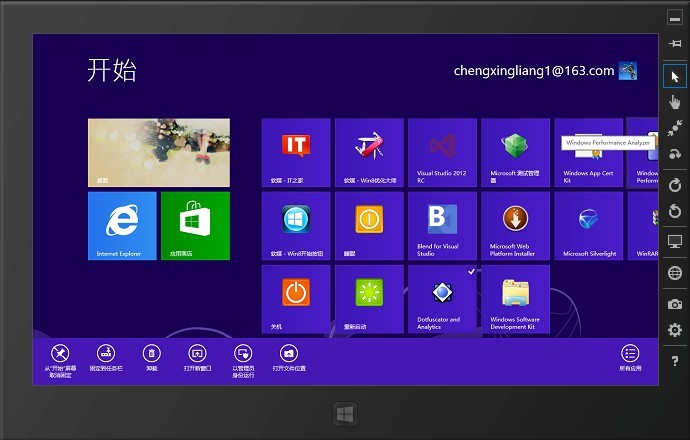Screen dimensions: 690x440
Task: Open the partially visible WinRAR tile
Action: [x=643, y=226]
